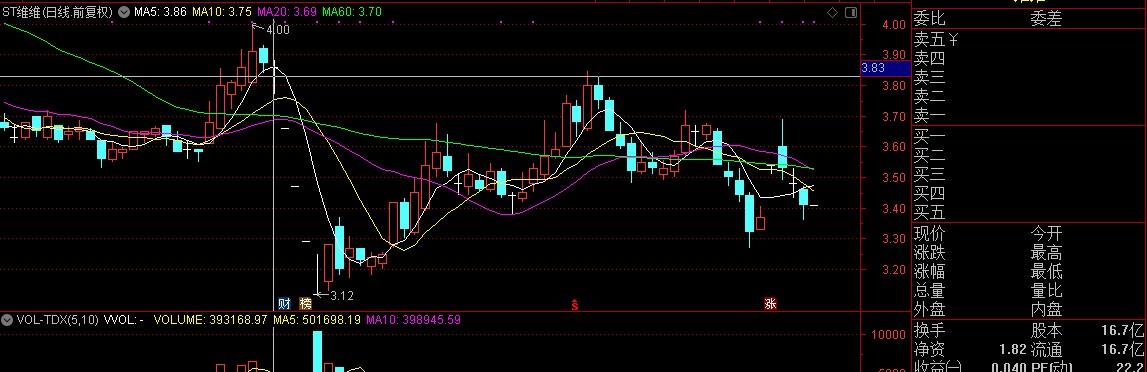1147x372 pixels.
Task: Click the panel toggle square icon beside the diamond
Action: click(851, 12)
